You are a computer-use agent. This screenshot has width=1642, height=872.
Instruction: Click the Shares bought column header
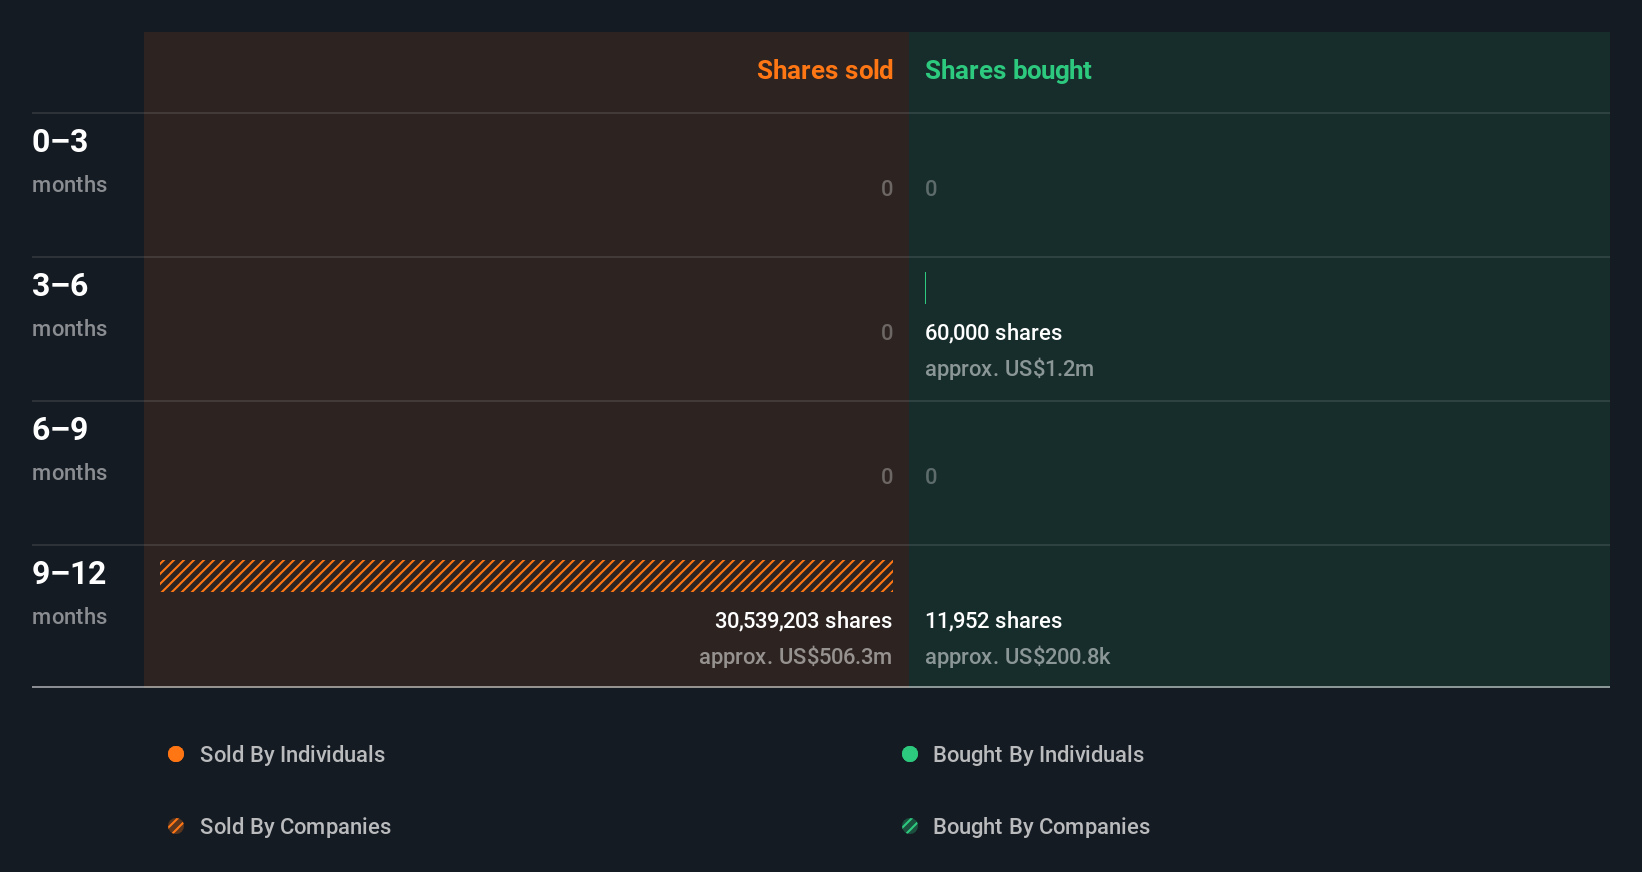[1008, 70]
